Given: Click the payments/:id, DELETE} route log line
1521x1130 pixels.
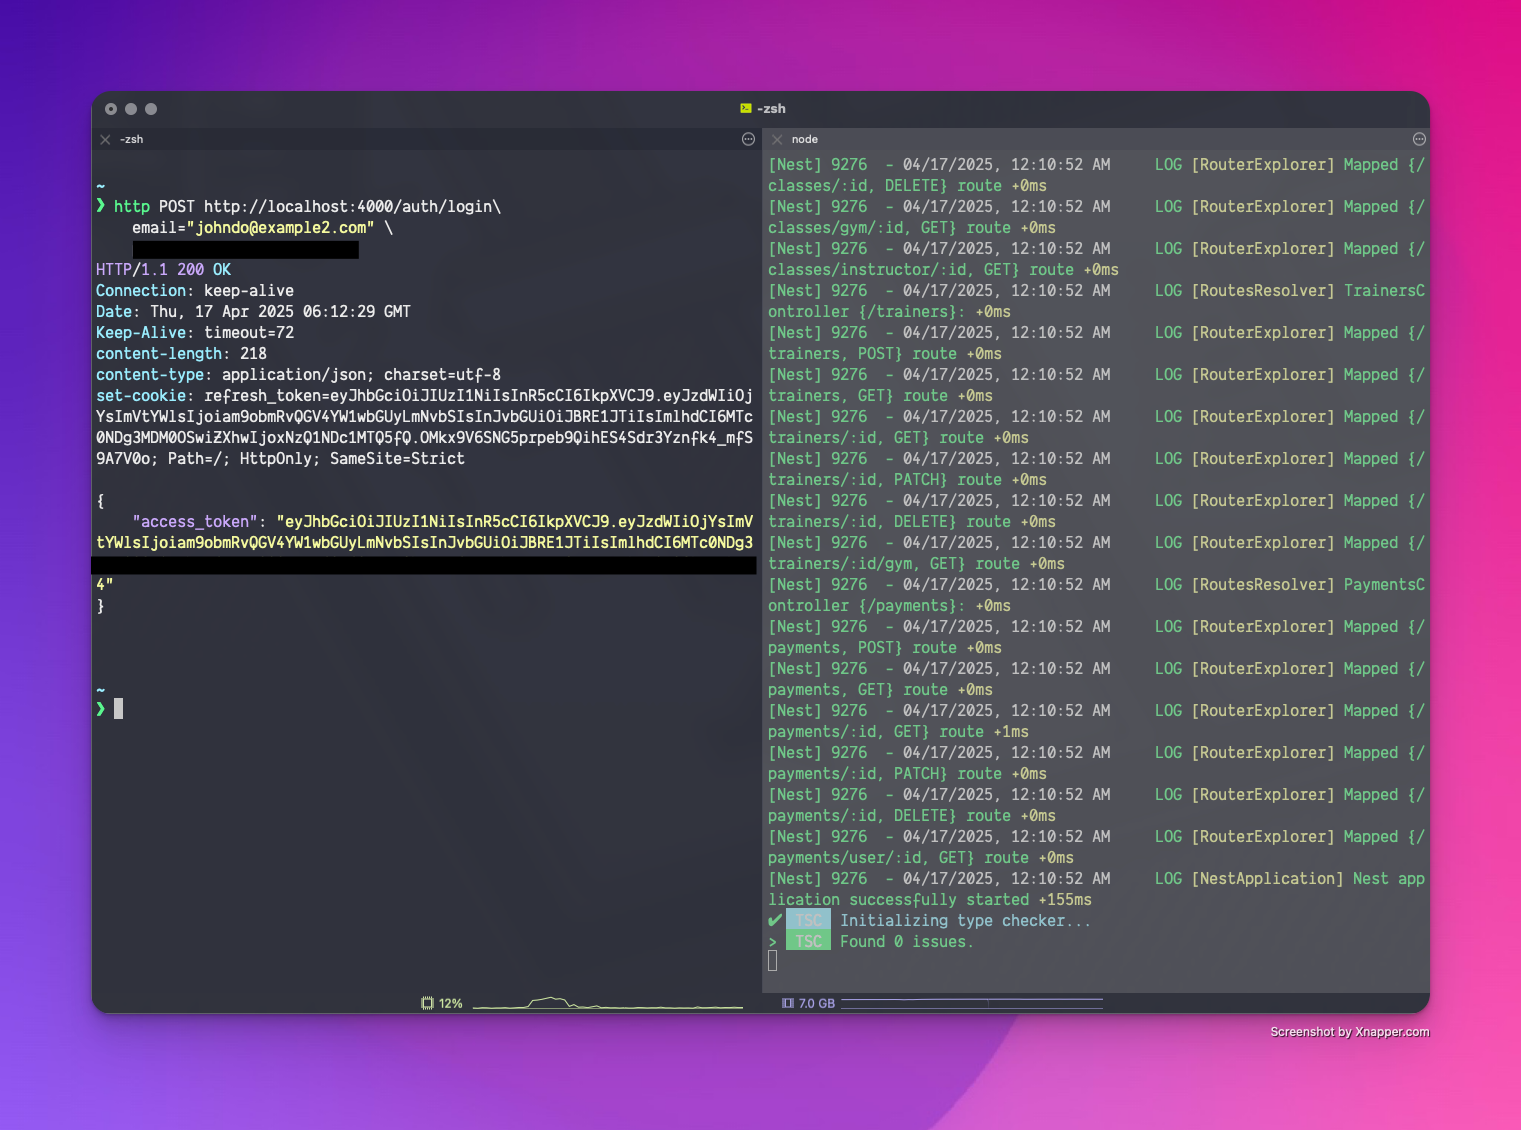Looking at the screenshot, I should (912, 815).
